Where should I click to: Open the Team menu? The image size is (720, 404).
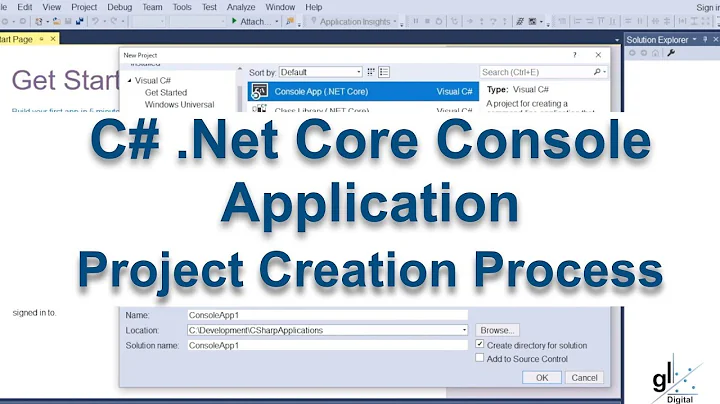pos(152,7)
